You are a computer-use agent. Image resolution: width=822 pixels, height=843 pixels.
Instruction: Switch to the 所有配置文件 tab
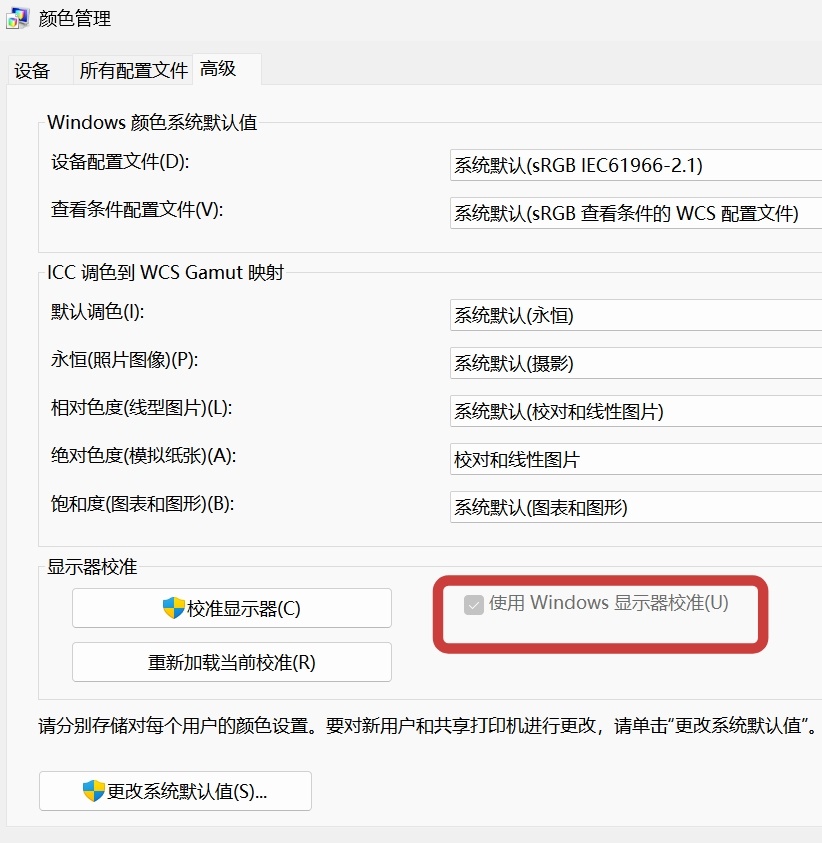(x=133, y=70)
